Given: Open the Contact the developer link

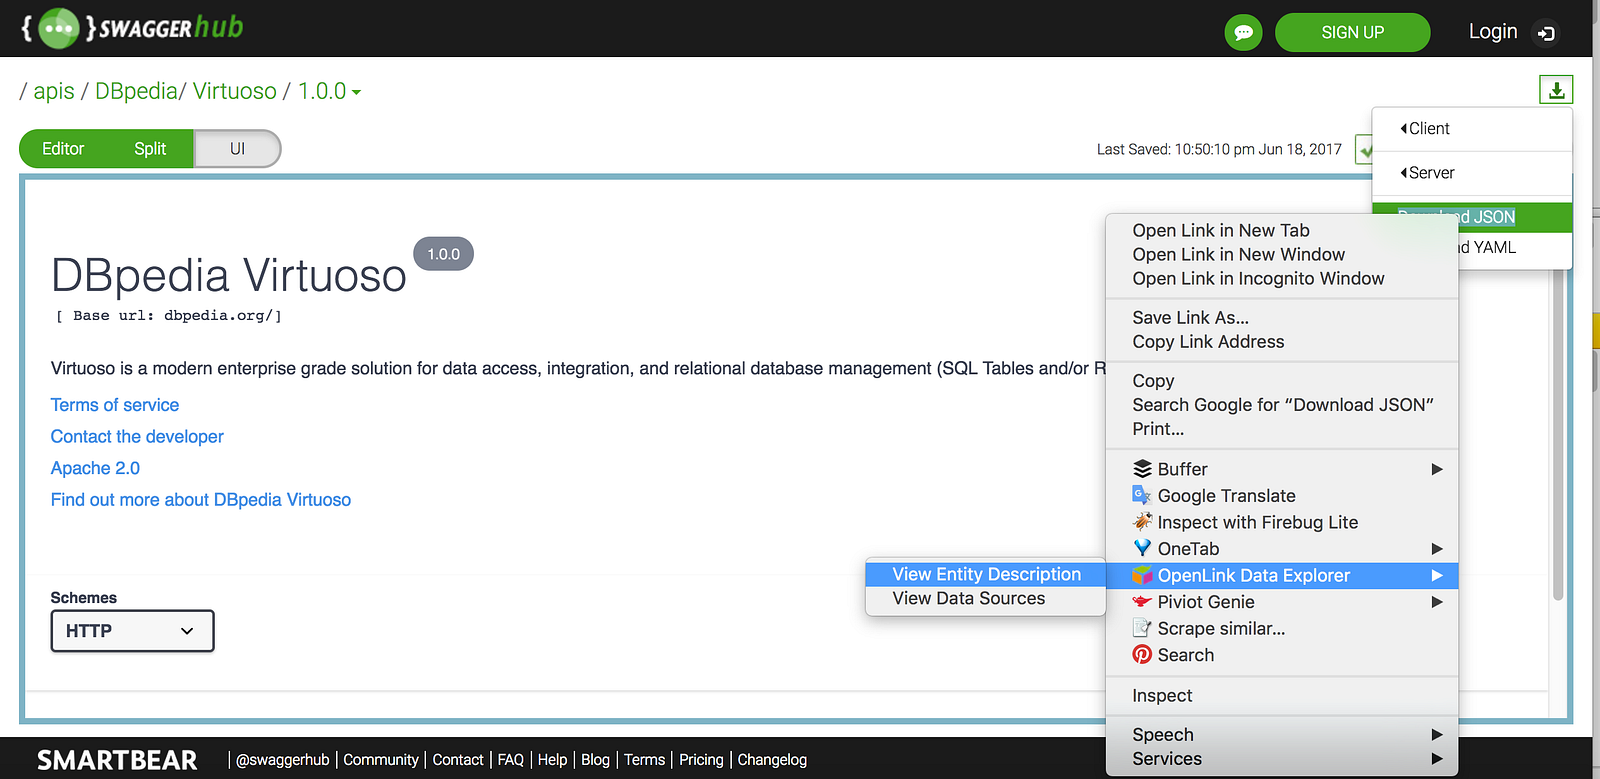Looking at the screenshot, I should click(x=137, y=437).
